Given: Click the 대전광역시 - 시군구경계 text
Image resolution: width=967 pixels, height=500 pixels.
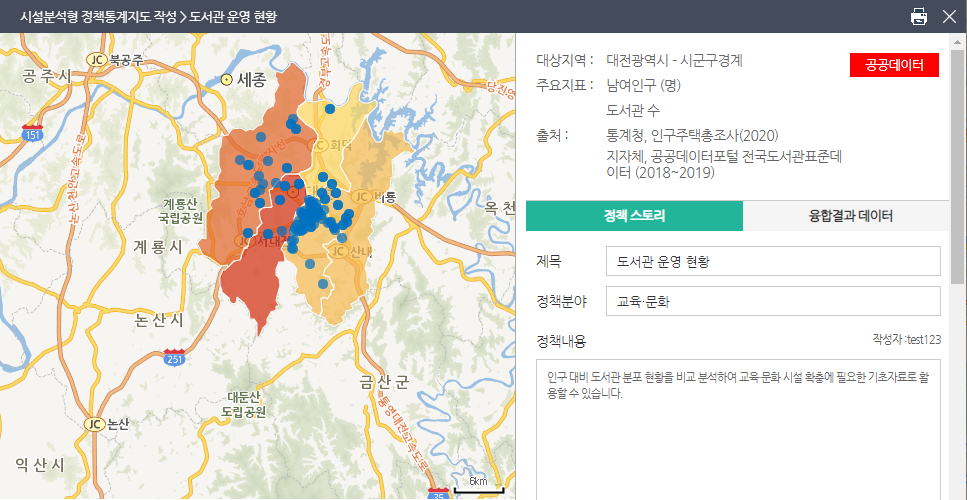Looking at the screenshot, I should pyautogui.click(x=675, y=60).
